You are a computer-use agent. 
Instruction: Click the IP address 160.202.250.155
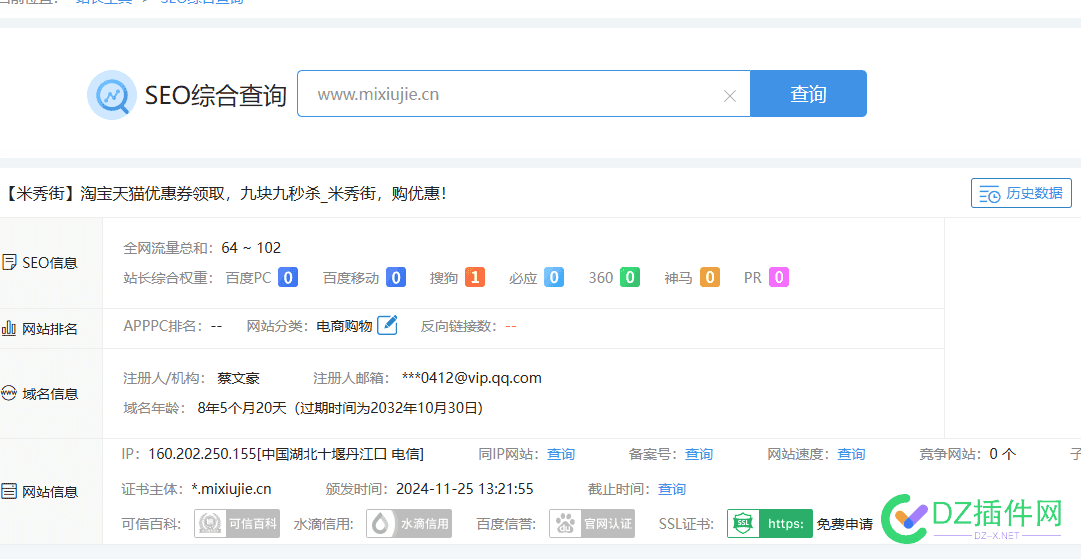[x=202, y=454]
